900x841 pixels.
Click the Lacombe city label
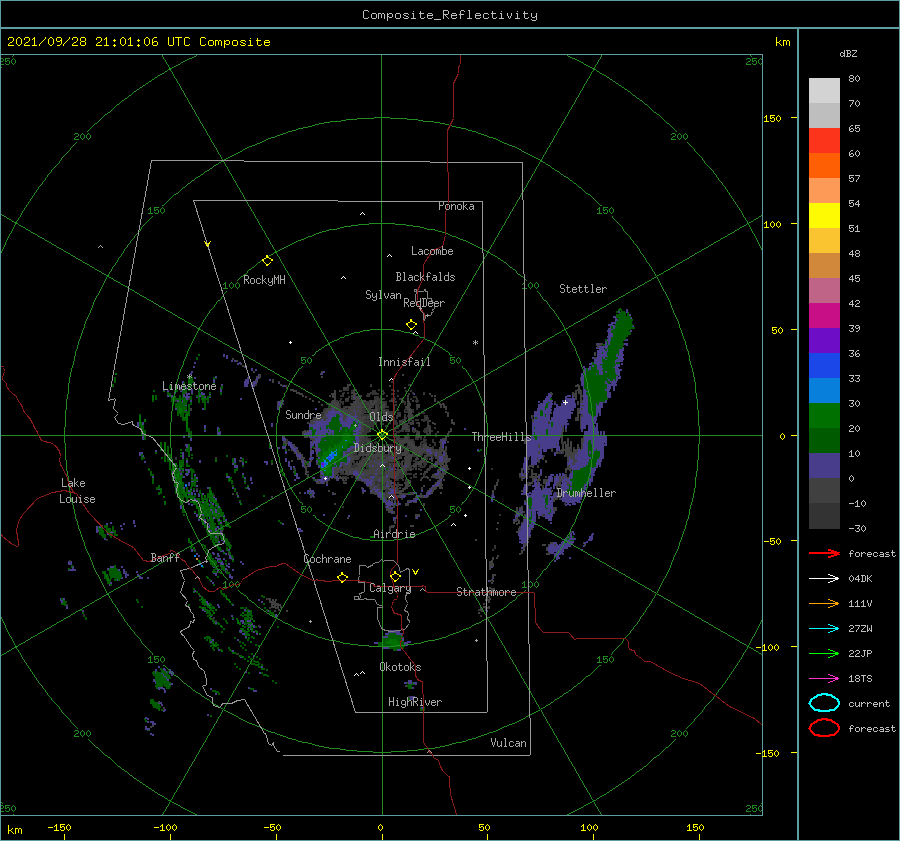pos(432,251)
